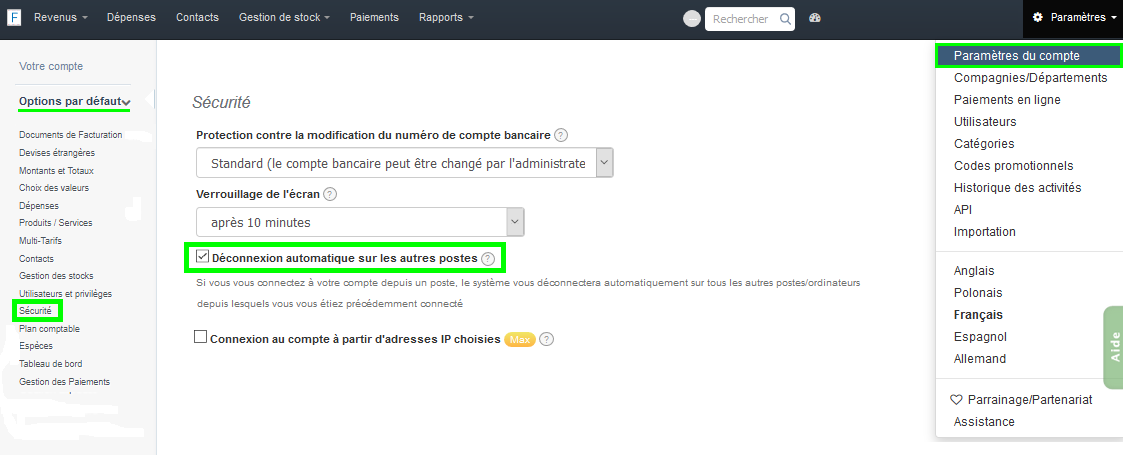1123x460 pixels.
Task: Open Gestion des stocks settings
Action: [x=56, y=276]
